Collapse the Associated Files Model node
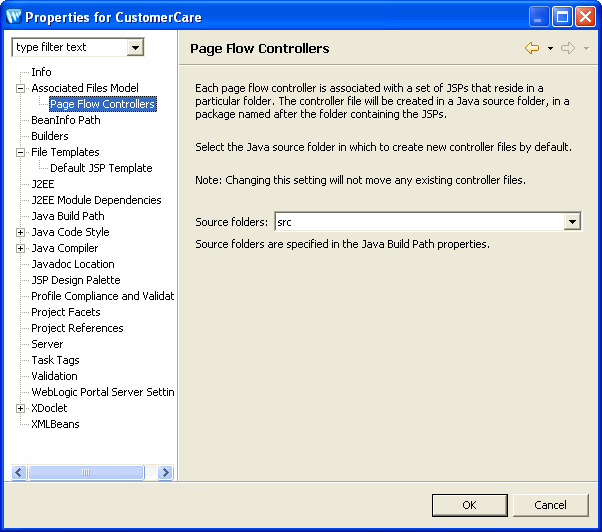Image resolution: width=602 pixels, height=532 pixels. 20,89
